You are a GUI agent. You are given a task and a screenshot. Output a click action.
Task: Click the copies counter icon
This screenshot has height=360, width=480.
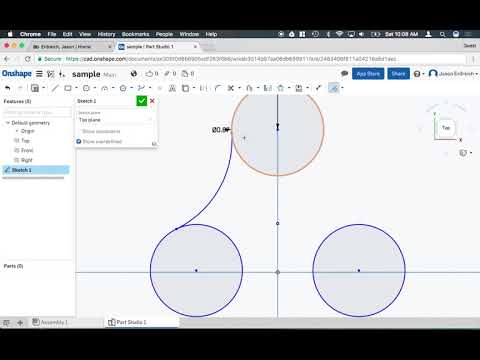(188, 74)
